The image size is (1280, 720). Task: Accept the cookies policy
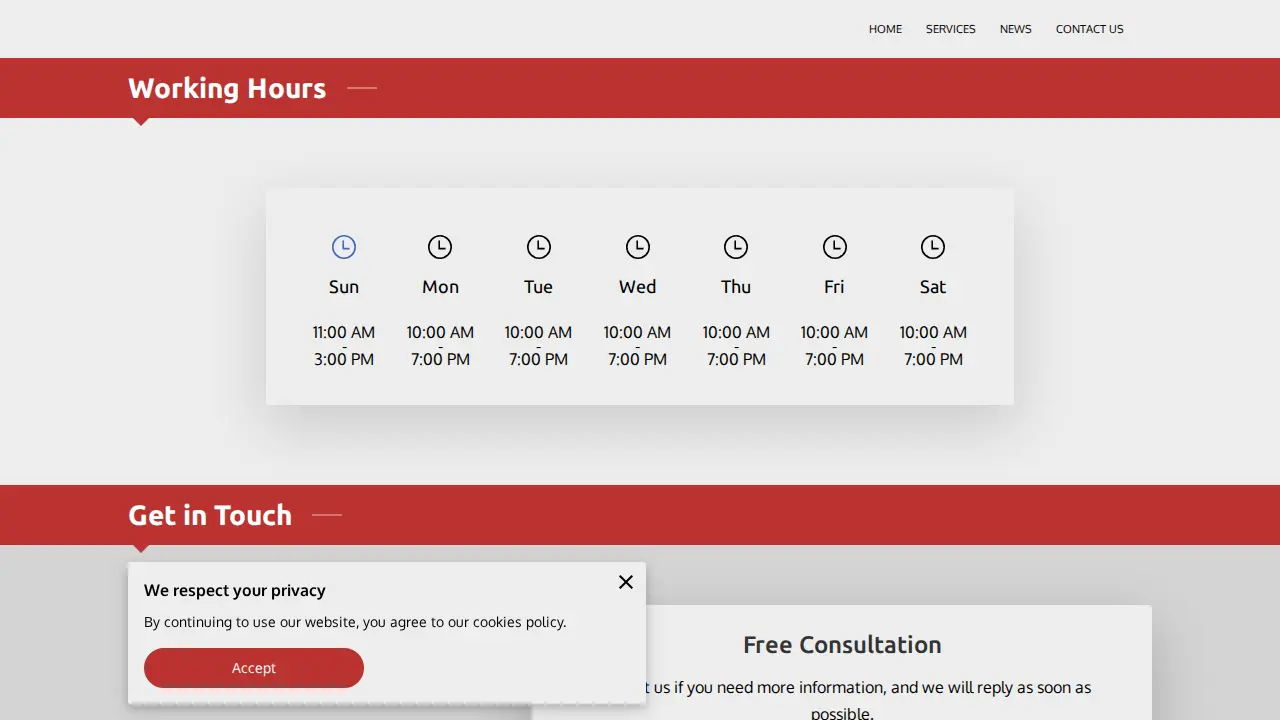pyautogui.click(x=254, y=668)
